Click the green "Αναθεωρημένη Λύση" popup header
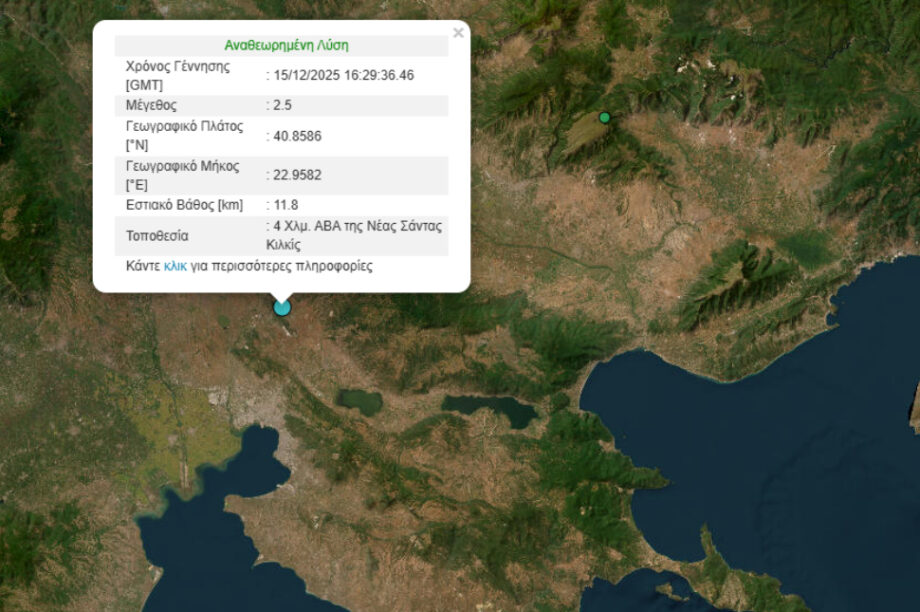This screenshot has height=612, width=920. point(286,46)
